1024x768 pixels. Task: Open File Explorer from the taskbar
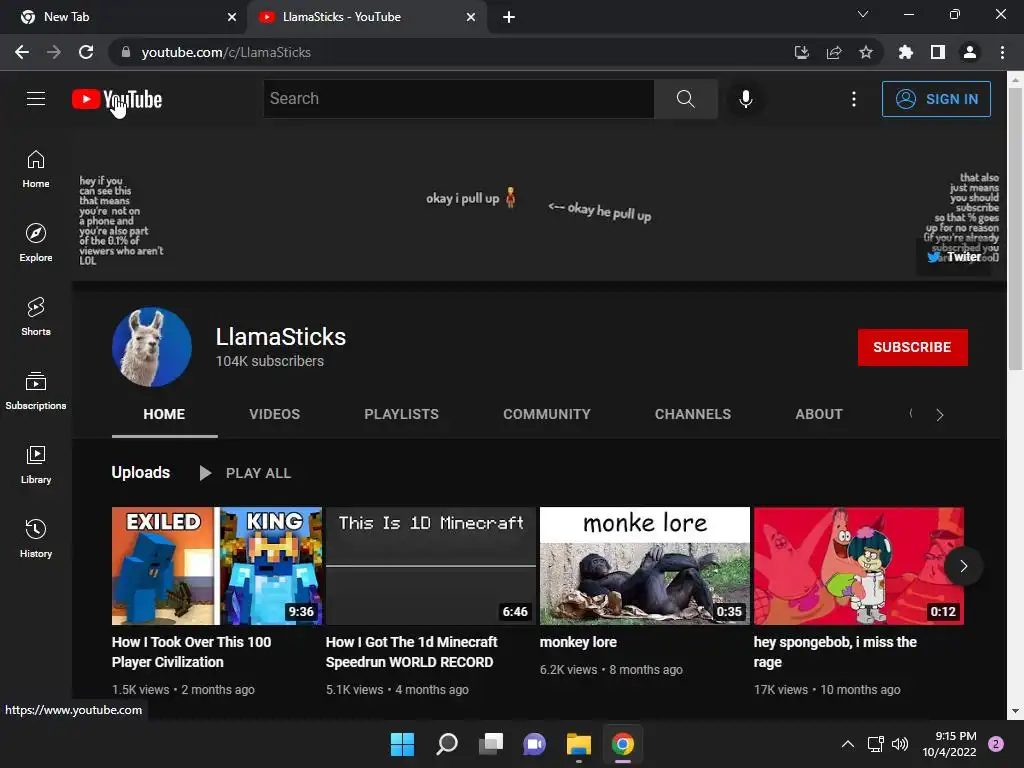click(579, 744)
